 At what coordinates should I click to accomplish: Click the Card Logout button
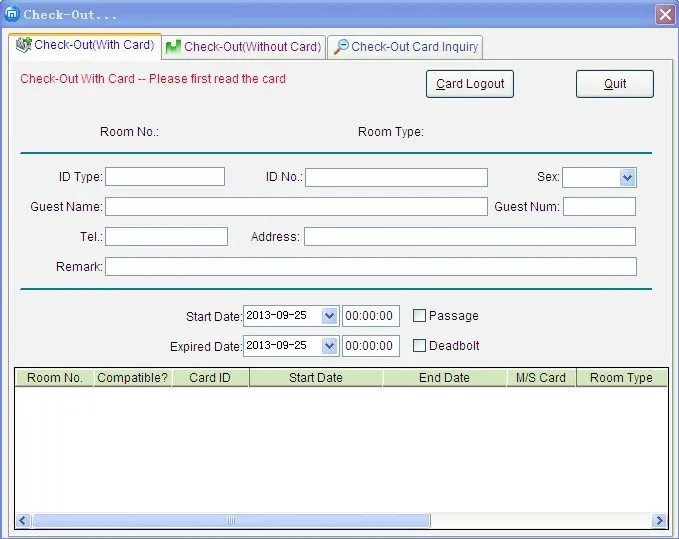click(x=470, y=84)
